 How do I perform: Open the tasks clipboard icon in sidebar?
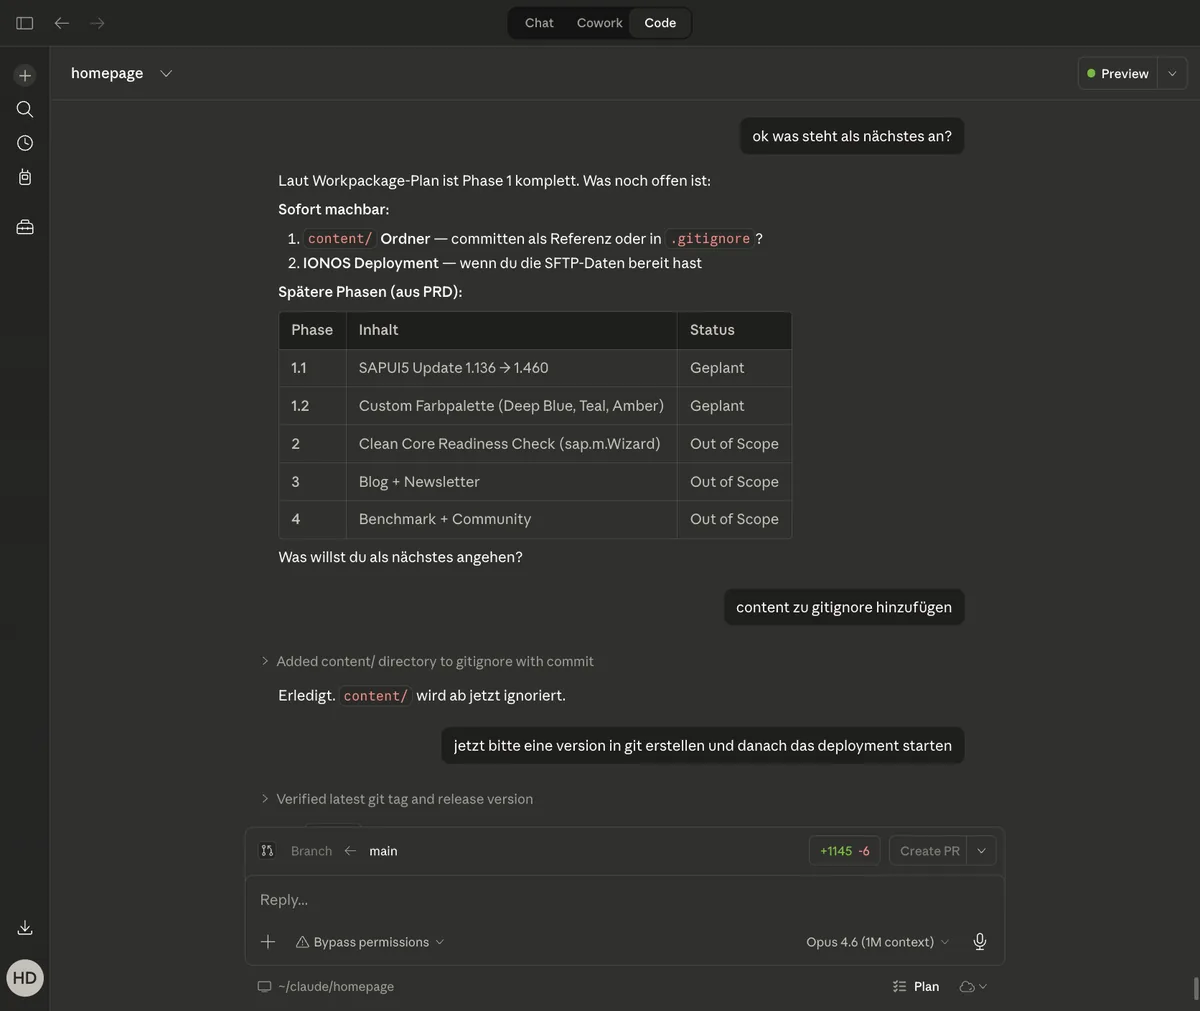point(24,176)
